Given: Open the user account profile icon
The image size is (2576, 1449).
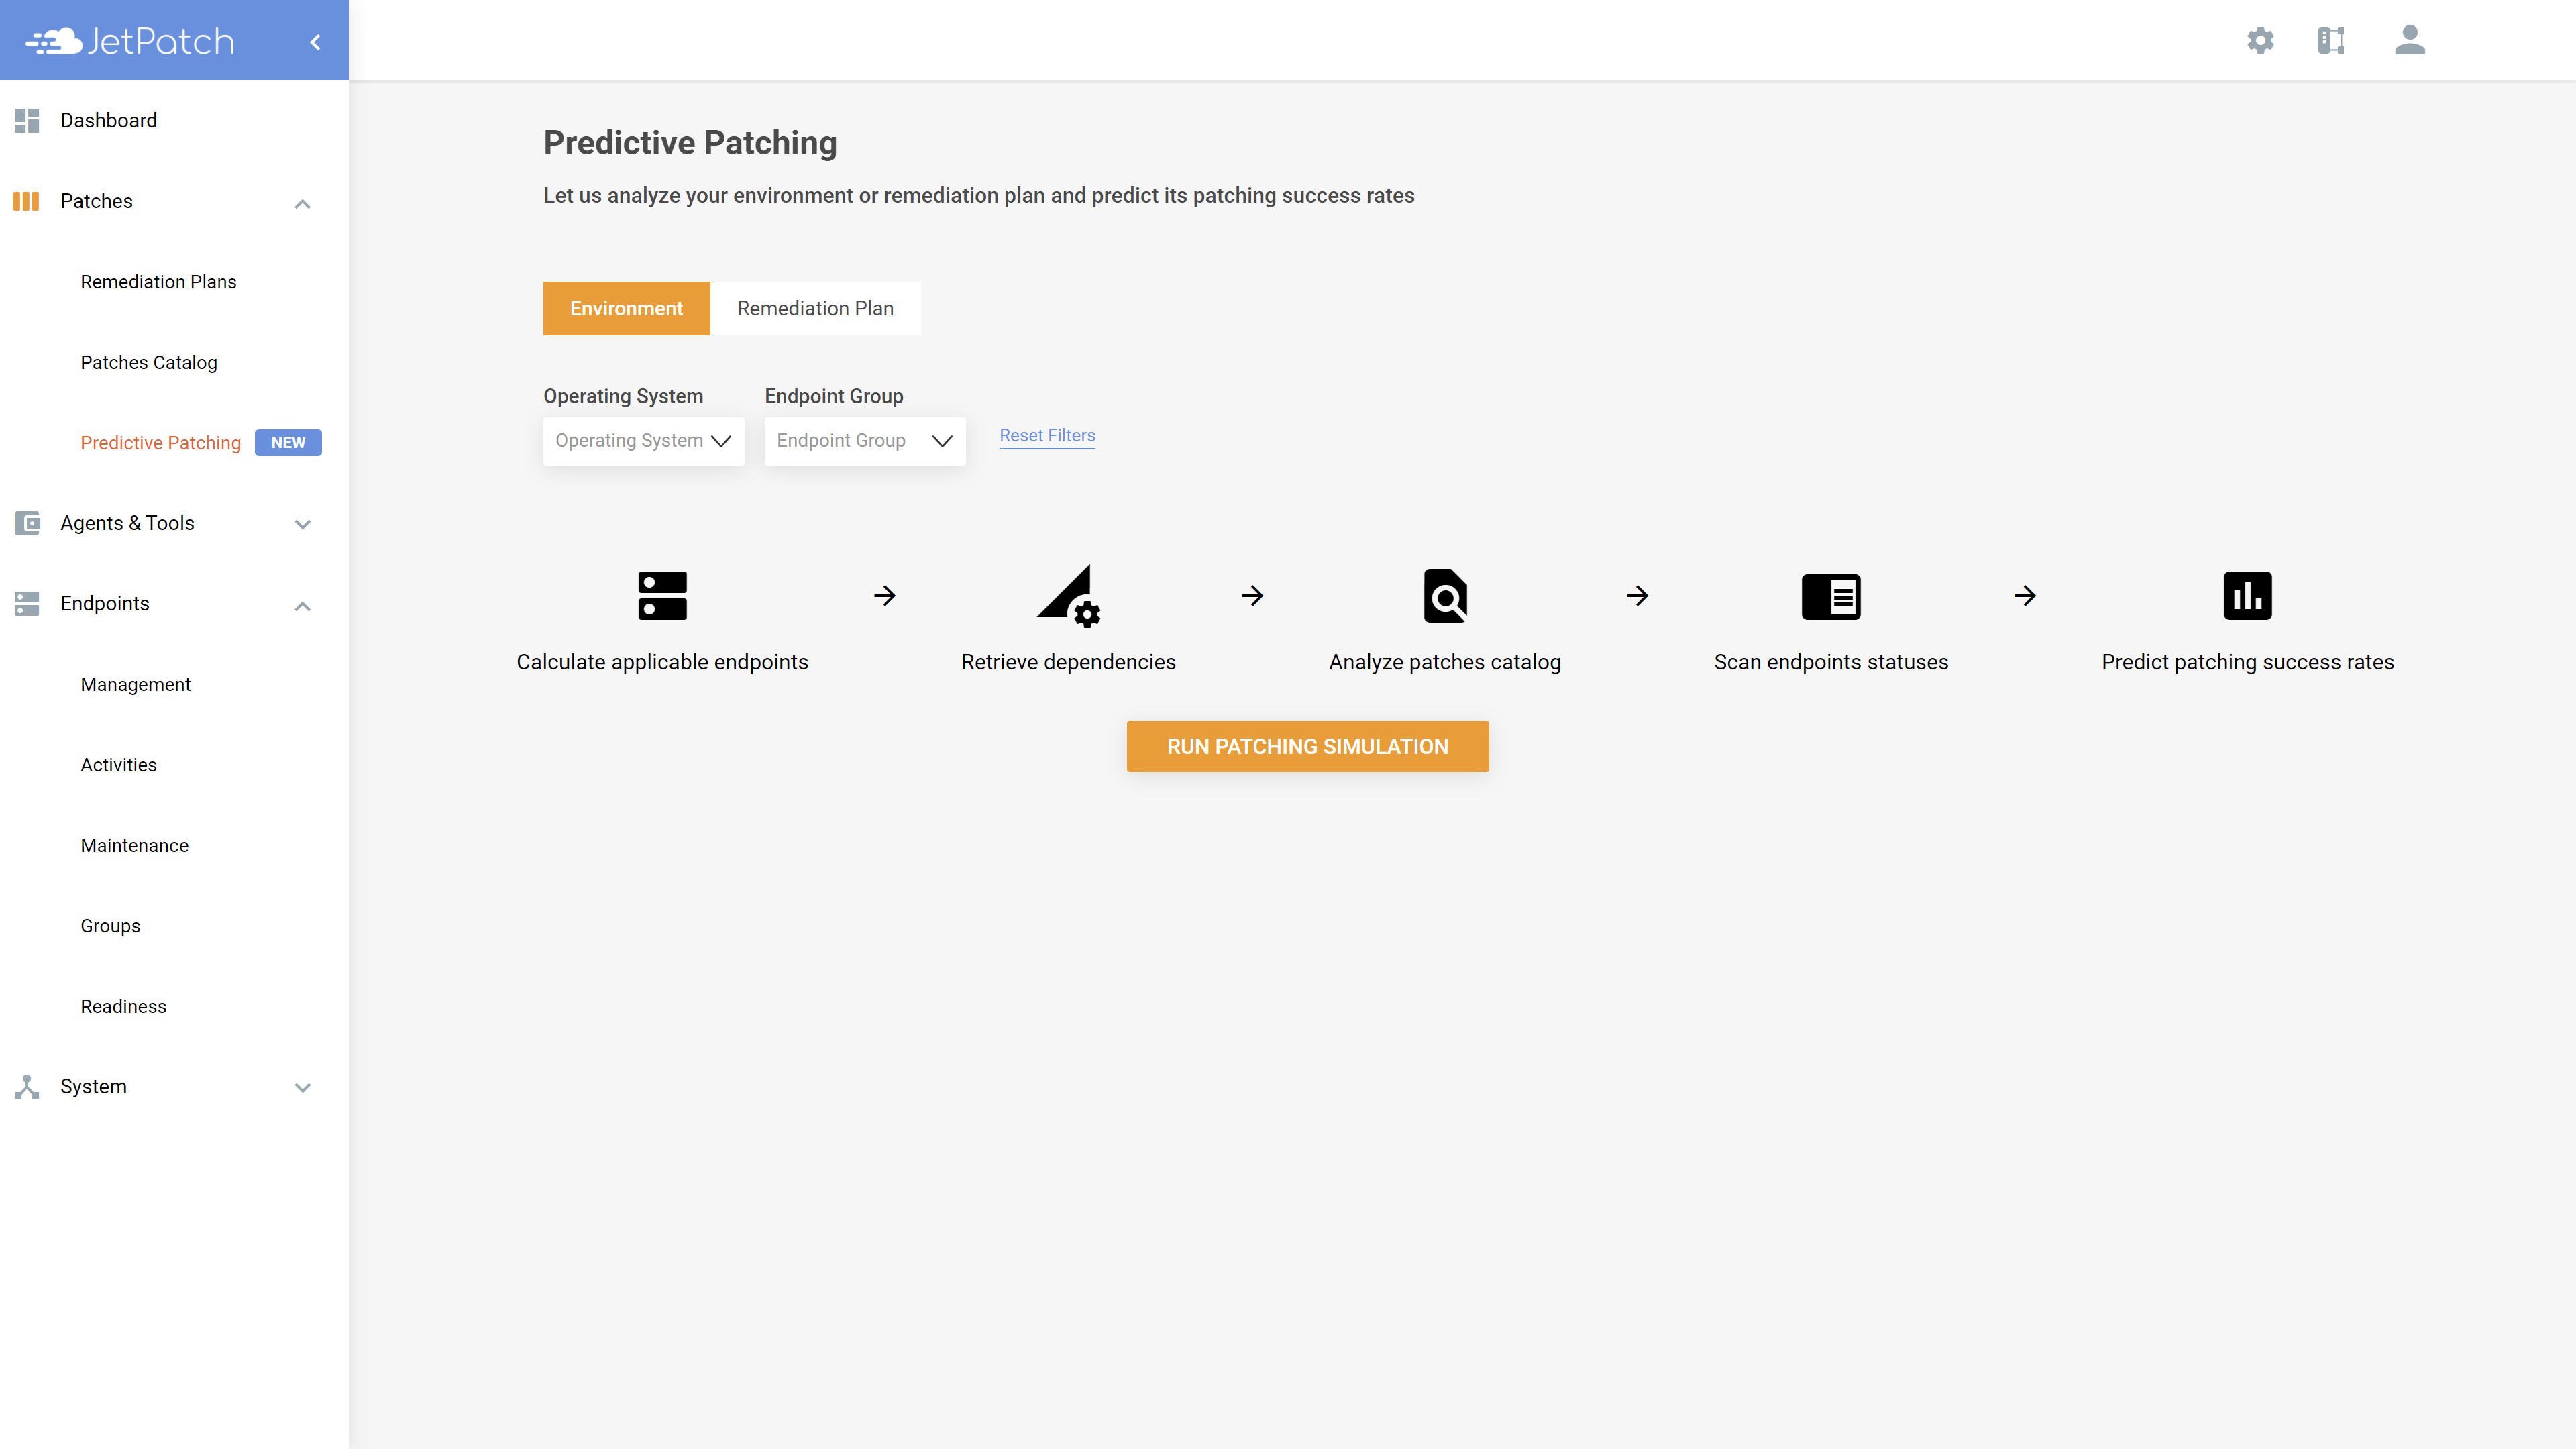Looking at the screenshot, I should click(x=2410, y=40).
